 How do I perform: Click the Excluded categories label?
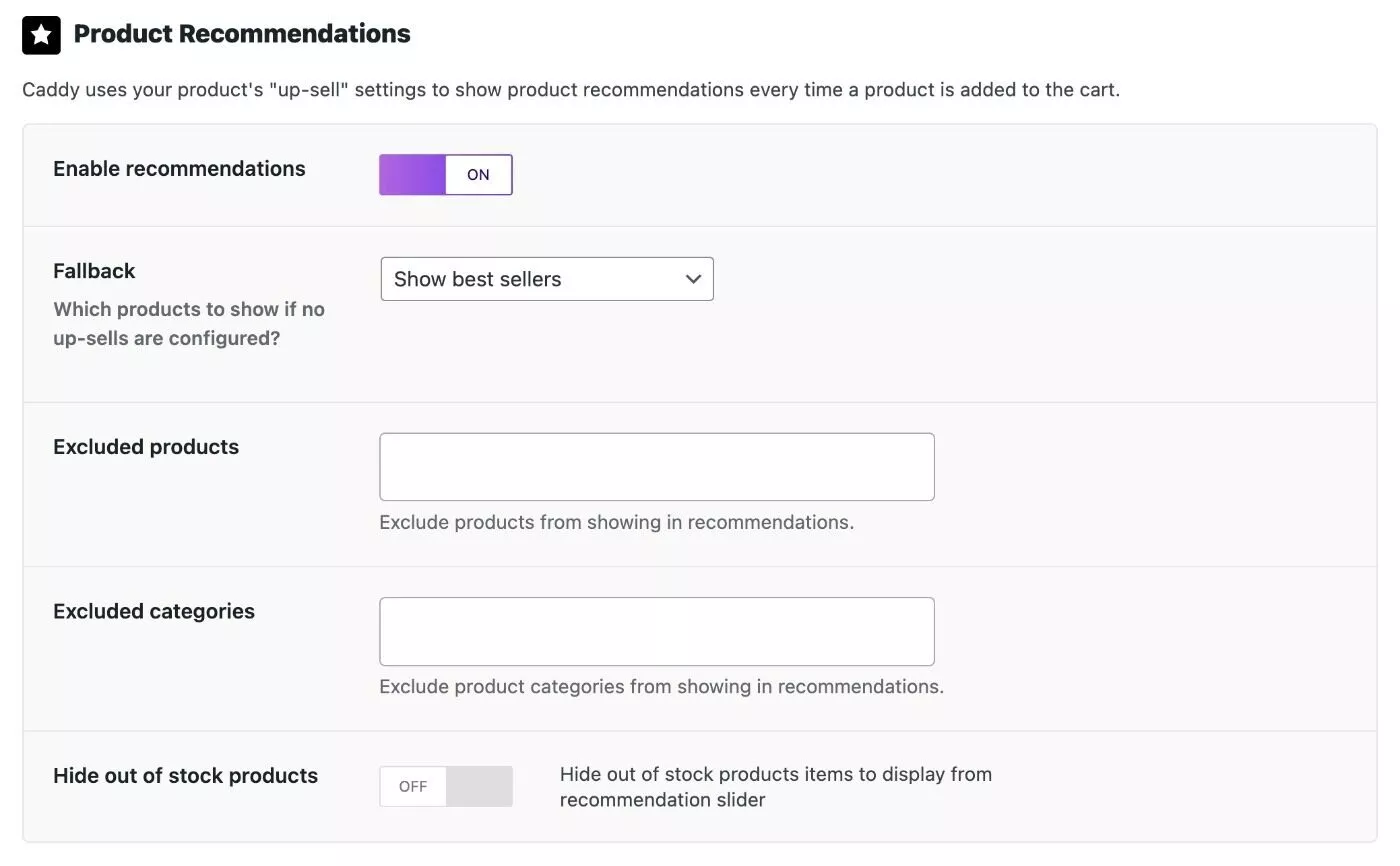point(154,612)
